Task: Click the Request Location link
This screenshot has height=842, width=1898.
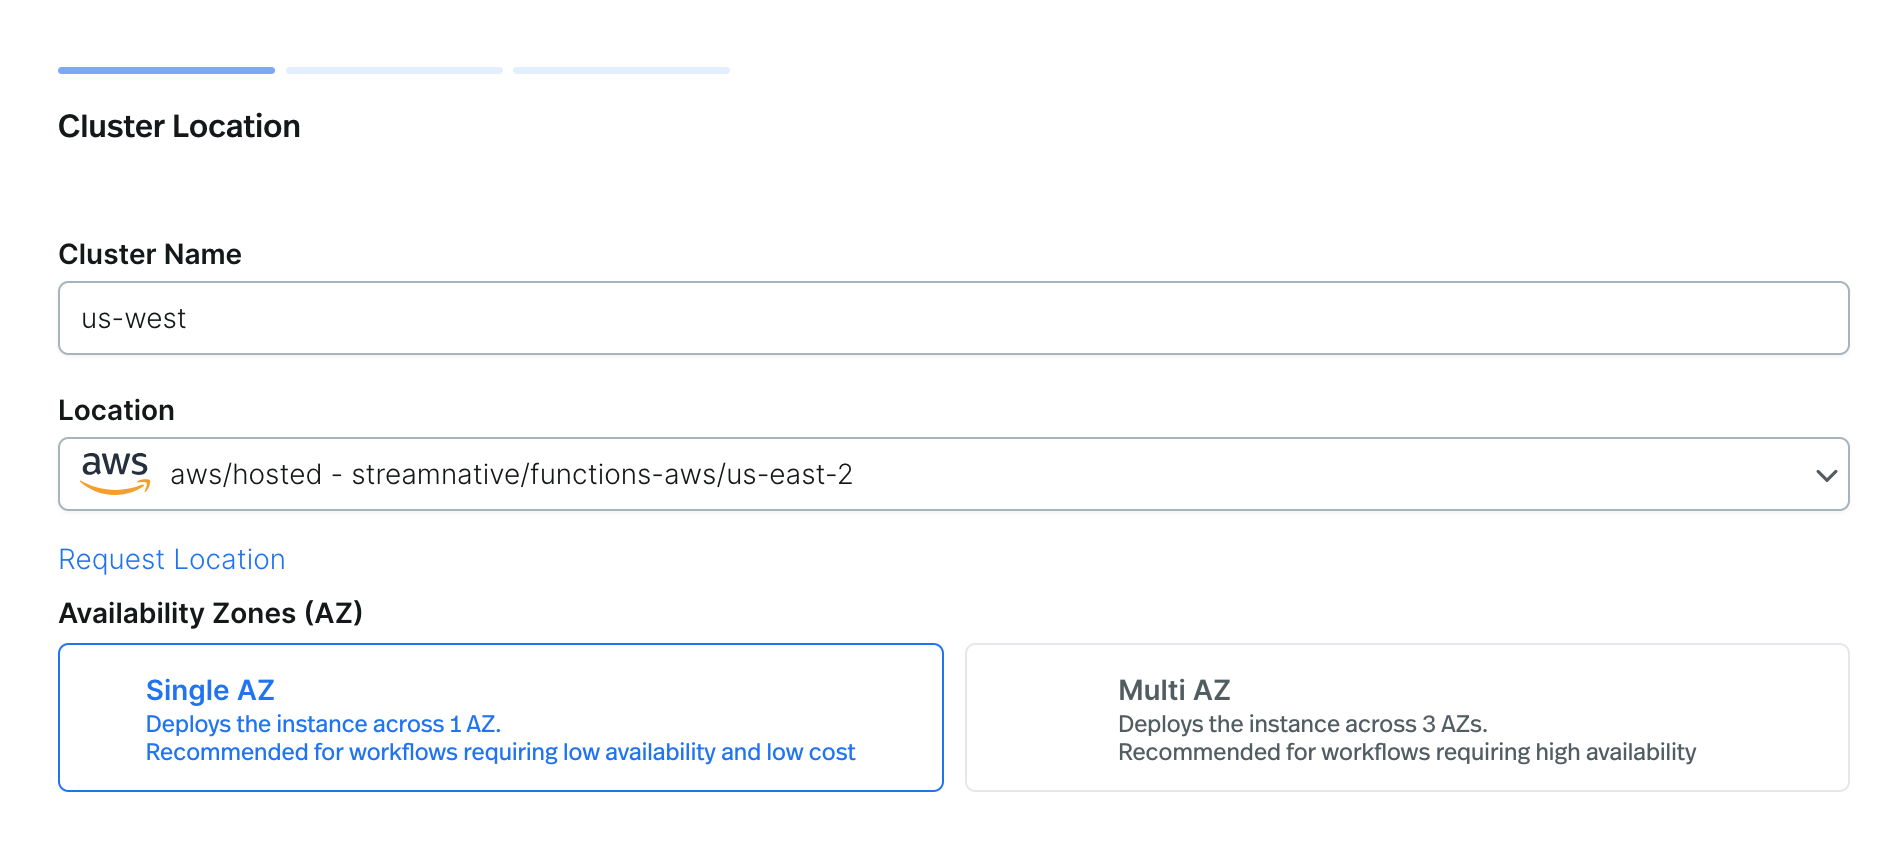Action: [172, 560]
